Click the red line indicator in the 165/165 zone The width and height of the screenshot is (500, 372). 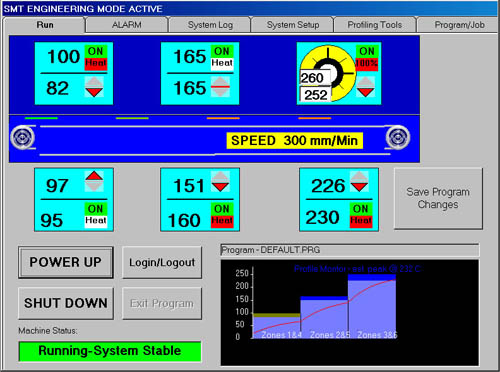pyautogui.click(x=220, y=87)
